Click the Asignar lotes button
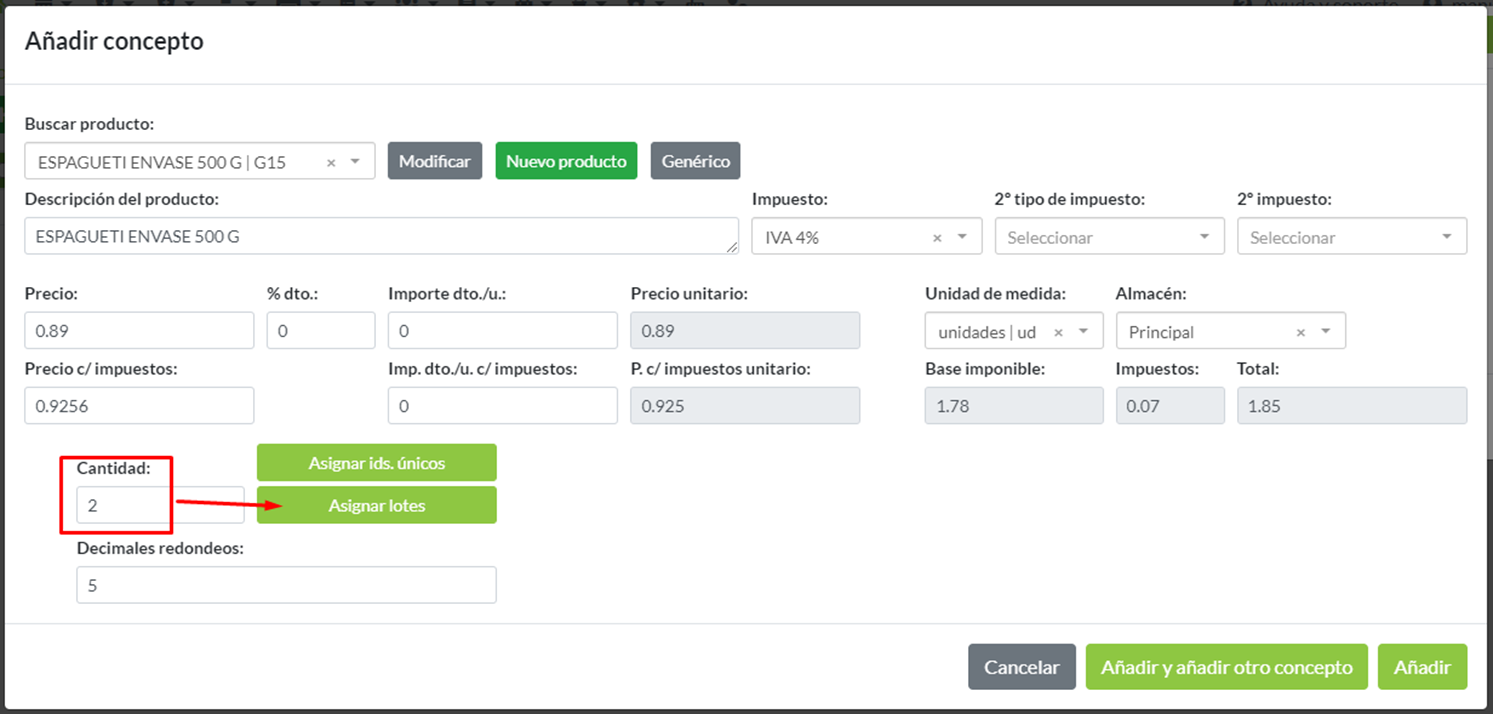Image resolution: width=1493 pixels, height=714 pixels. (x=376, y=505)
